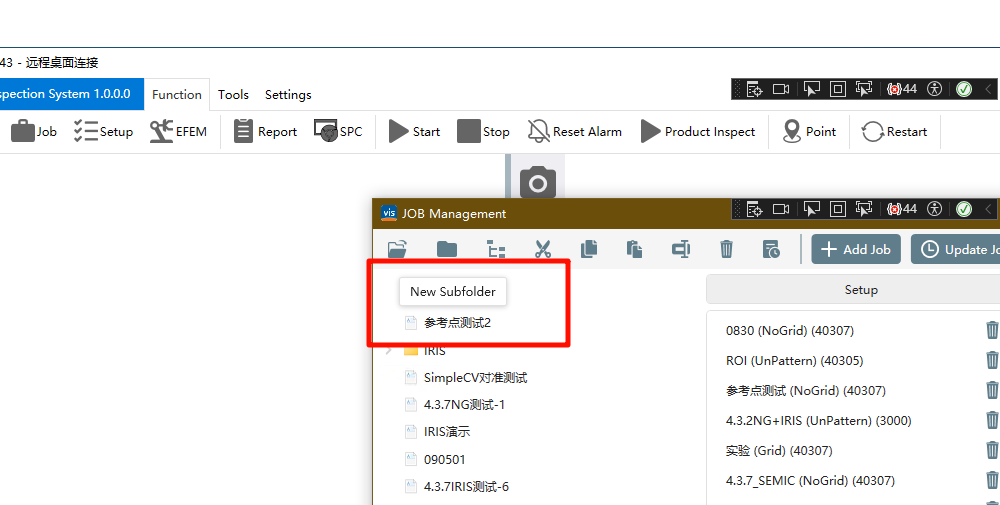Select SimpleCV对准测试 job

point(475,377)
